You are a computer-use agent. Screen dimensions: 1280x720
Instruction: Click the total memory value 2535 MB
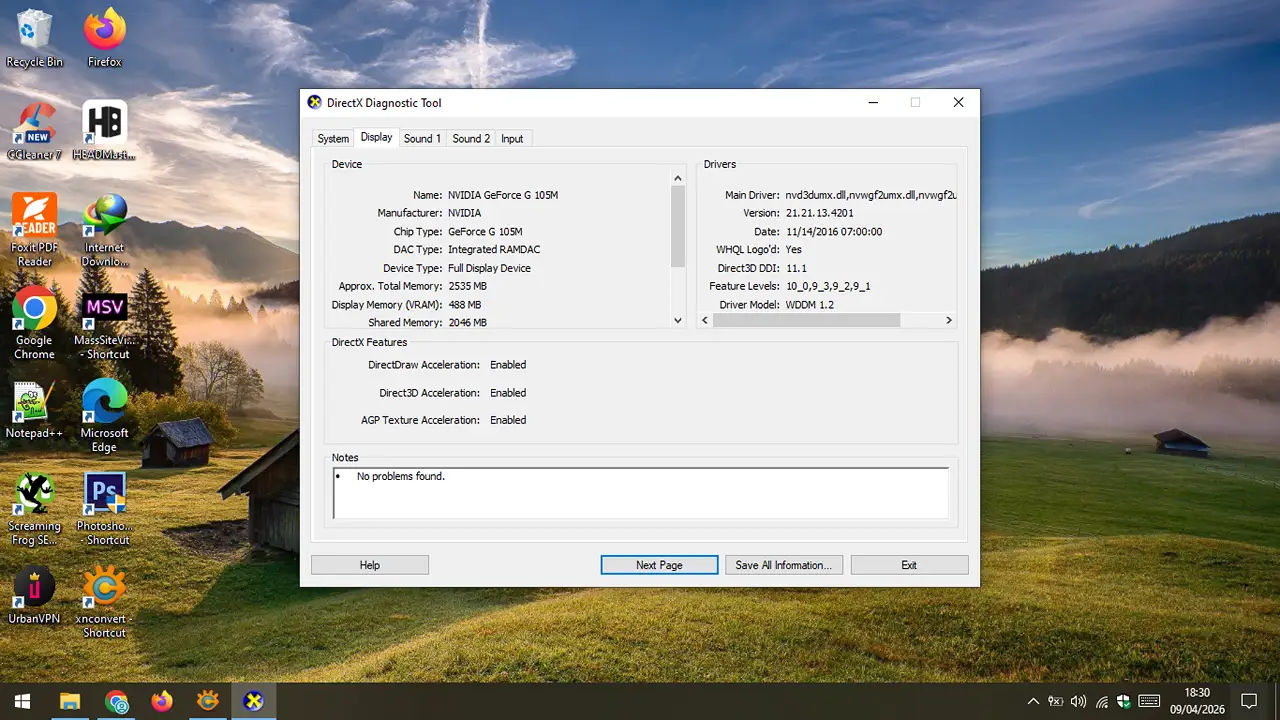coord(467,286)
